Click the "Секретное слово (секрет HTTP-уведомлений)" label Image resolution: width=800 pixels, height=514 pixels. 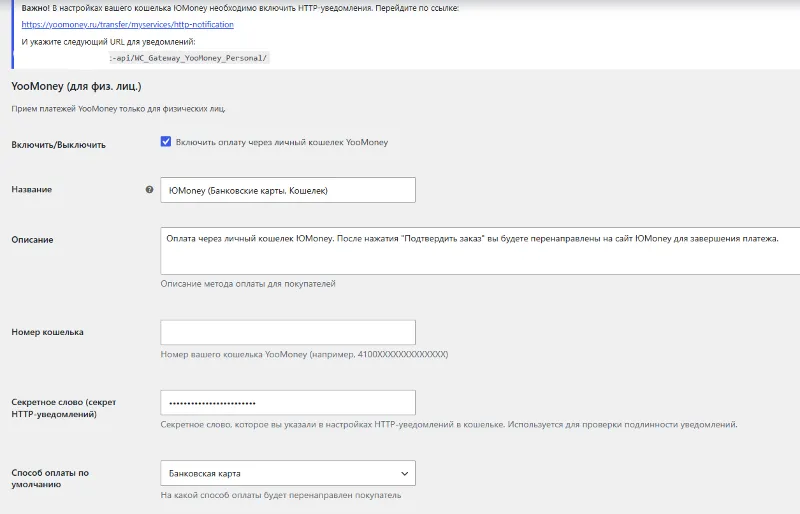point(64,408)
